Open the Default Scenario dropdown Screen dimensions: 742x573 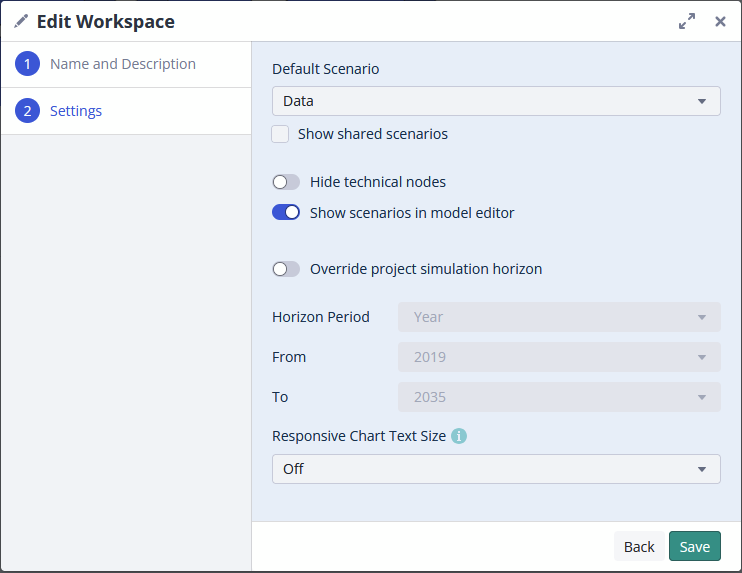pos(496,101)
